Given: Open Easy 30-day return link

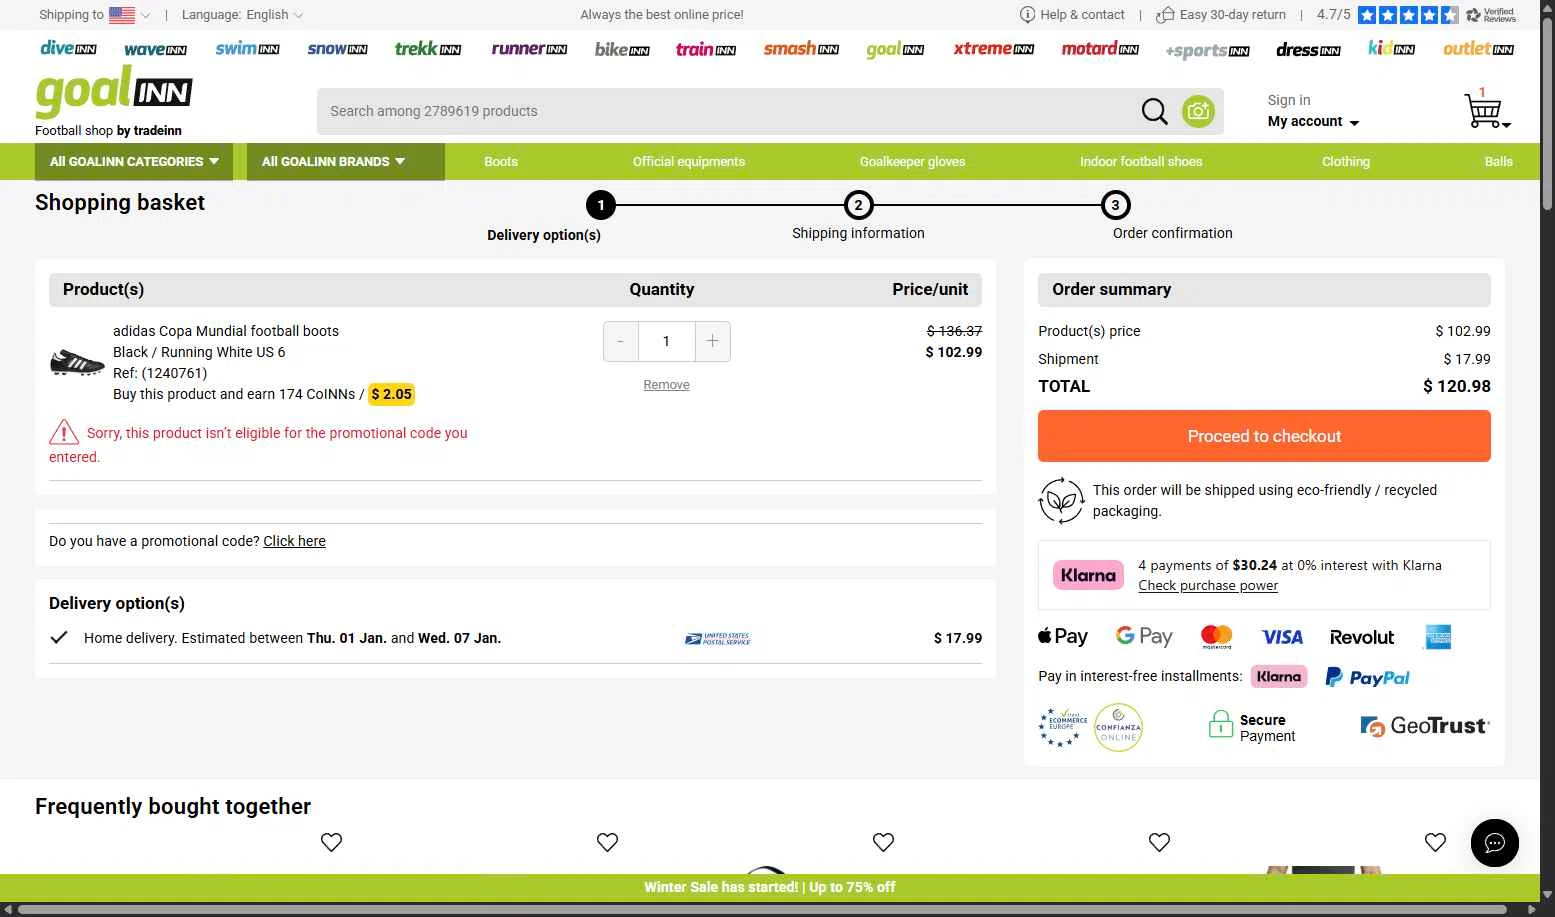Looking at the screenshot, I should point(1221,14).
